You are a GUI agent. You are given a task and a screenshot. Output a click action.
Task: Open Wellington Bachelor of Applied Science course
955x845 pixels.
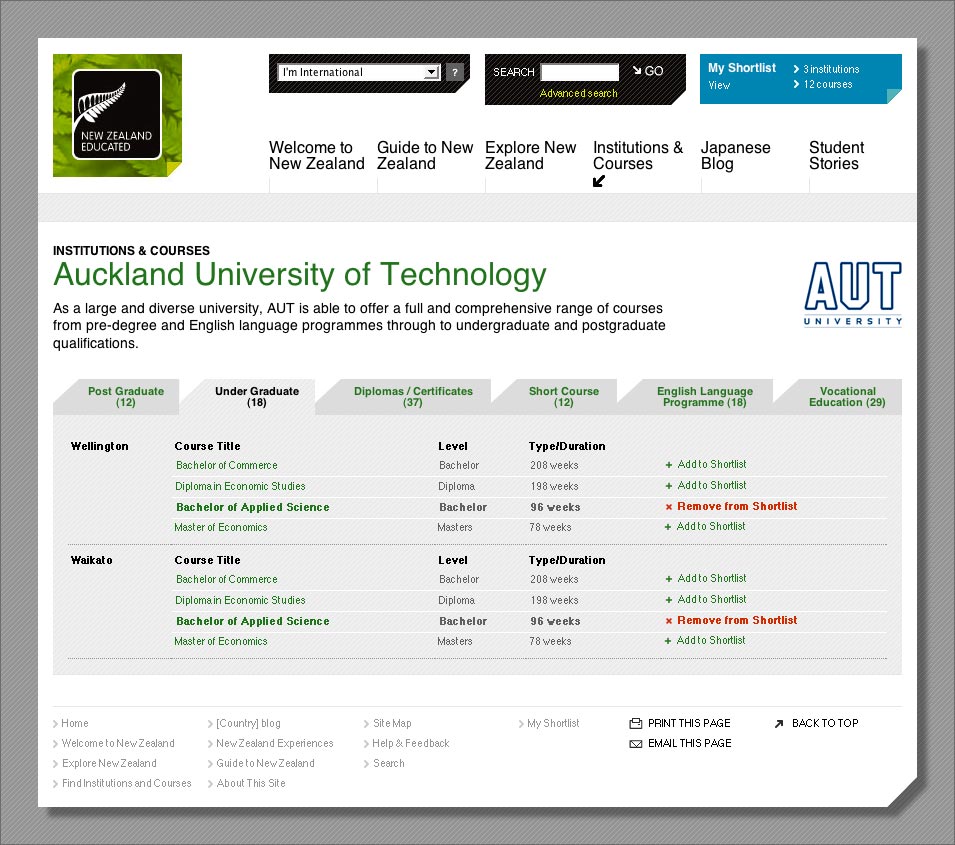[252, 507]
